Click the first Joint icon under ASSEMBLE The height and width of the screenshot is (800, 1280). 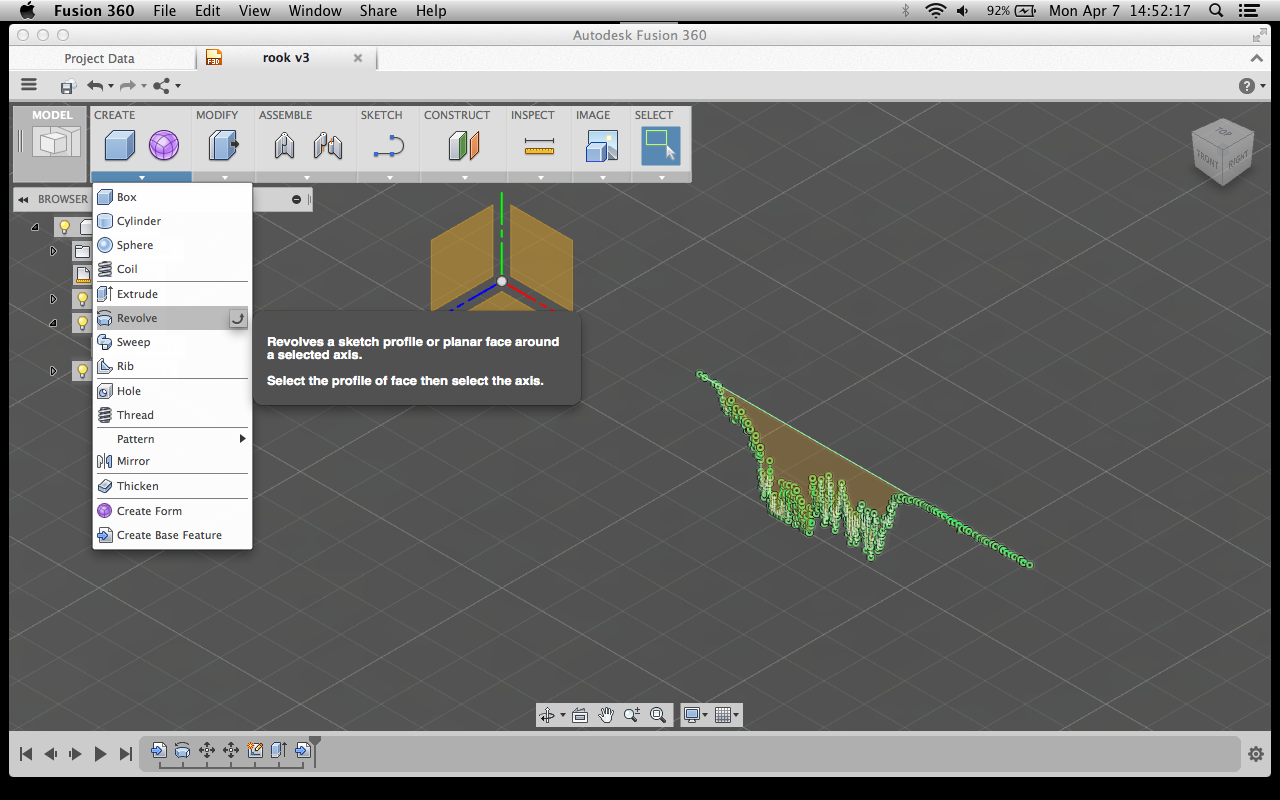pos(284,146)
